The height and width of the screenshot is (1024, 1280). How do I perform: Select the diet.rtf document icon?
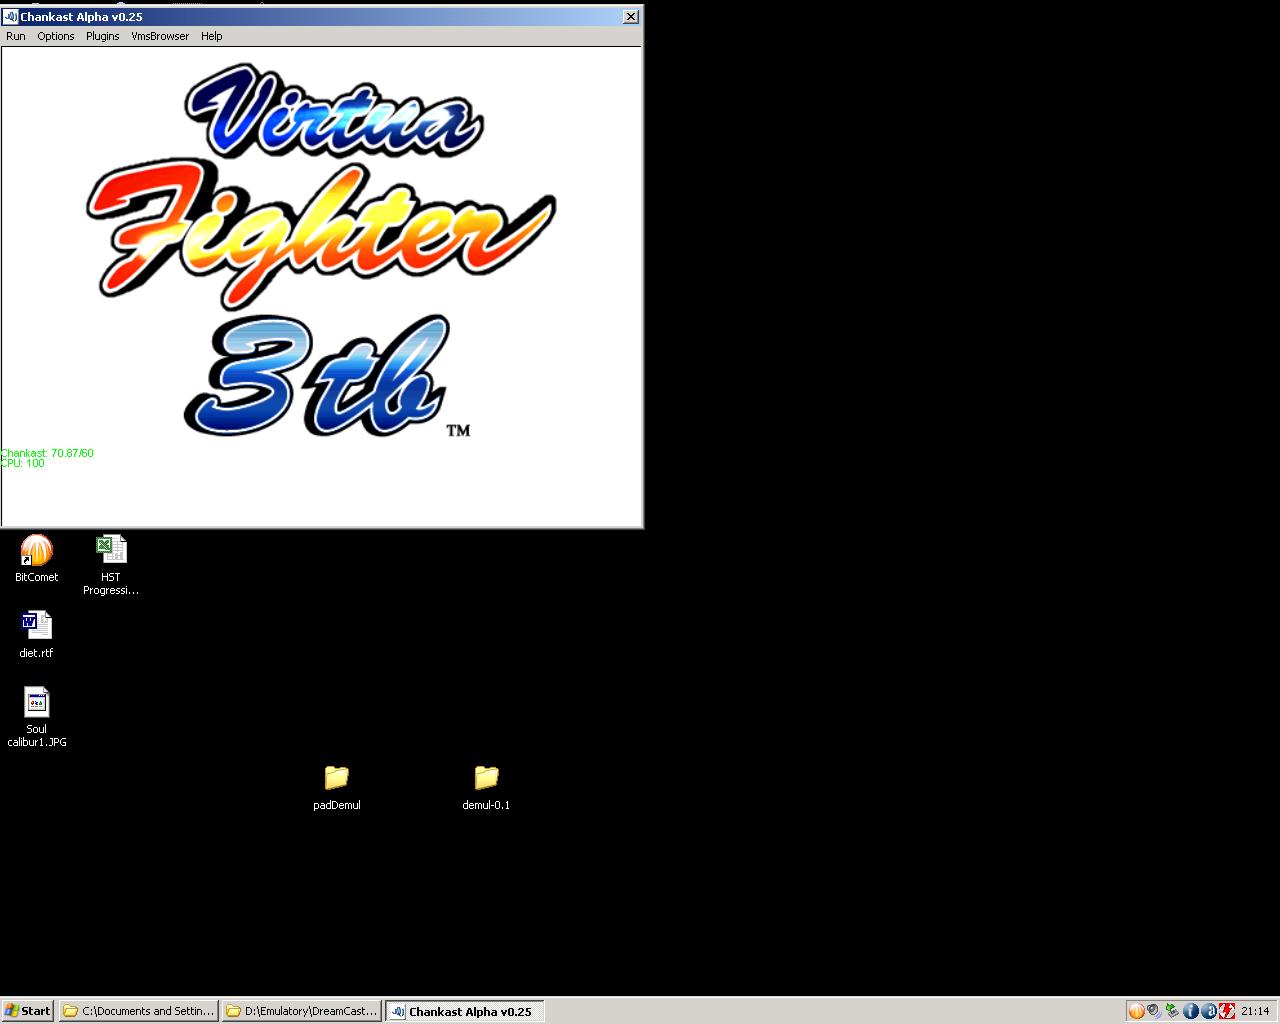(36, 627)
